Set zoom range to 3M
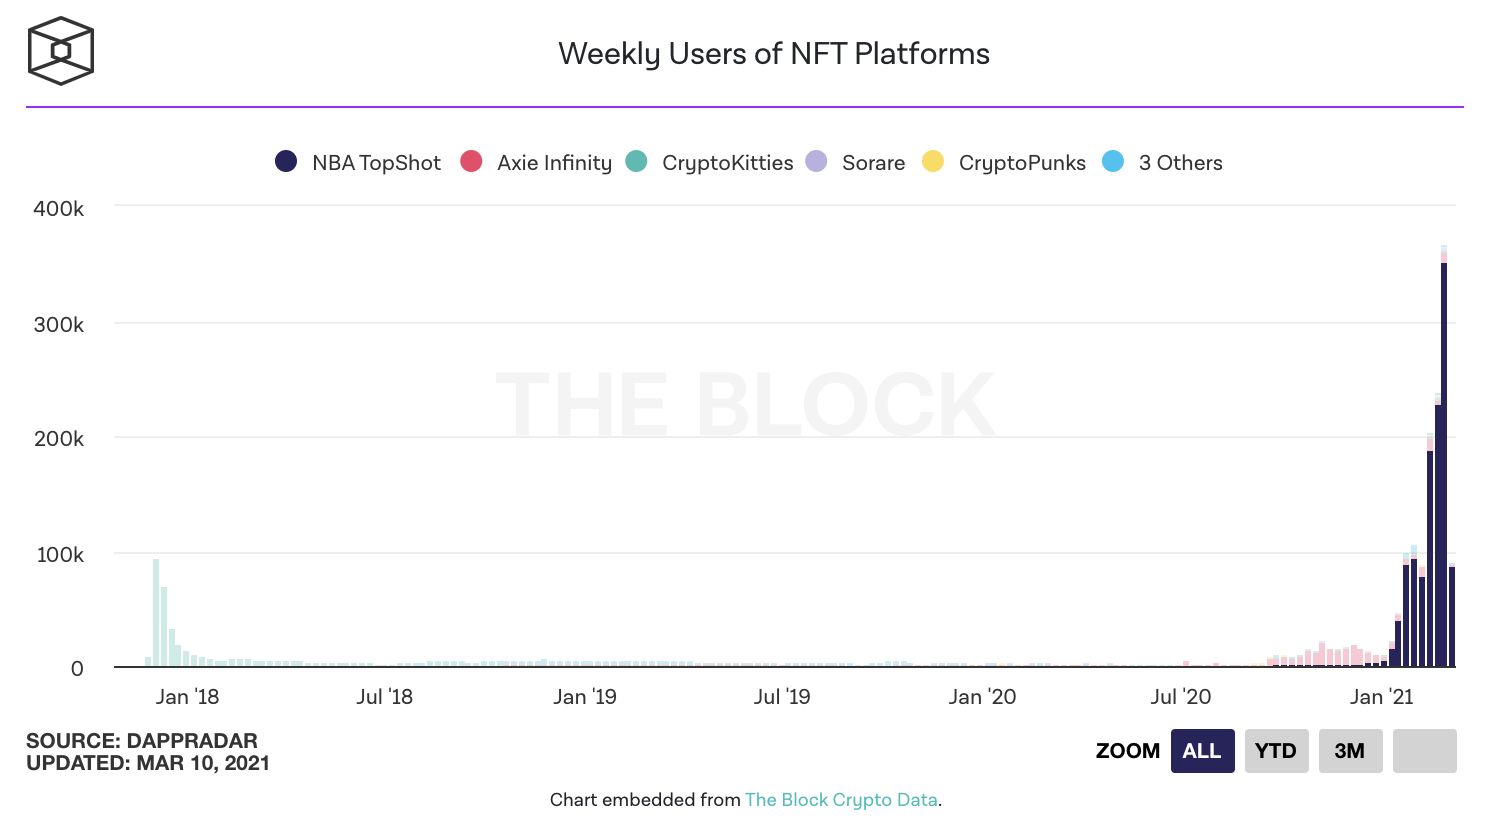The image size is (1488, 818). pyautogui.click(x=1350, y=751)
